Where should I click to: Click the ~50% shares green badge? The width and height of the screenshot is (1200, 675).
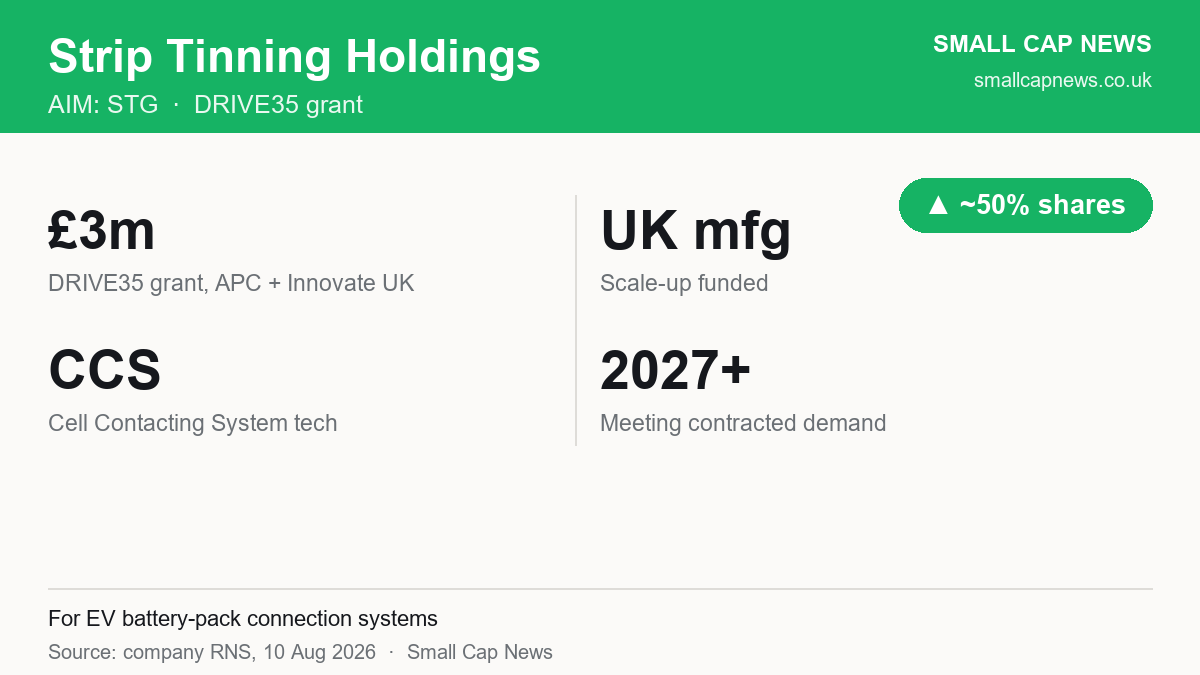tap(1026, 205)
